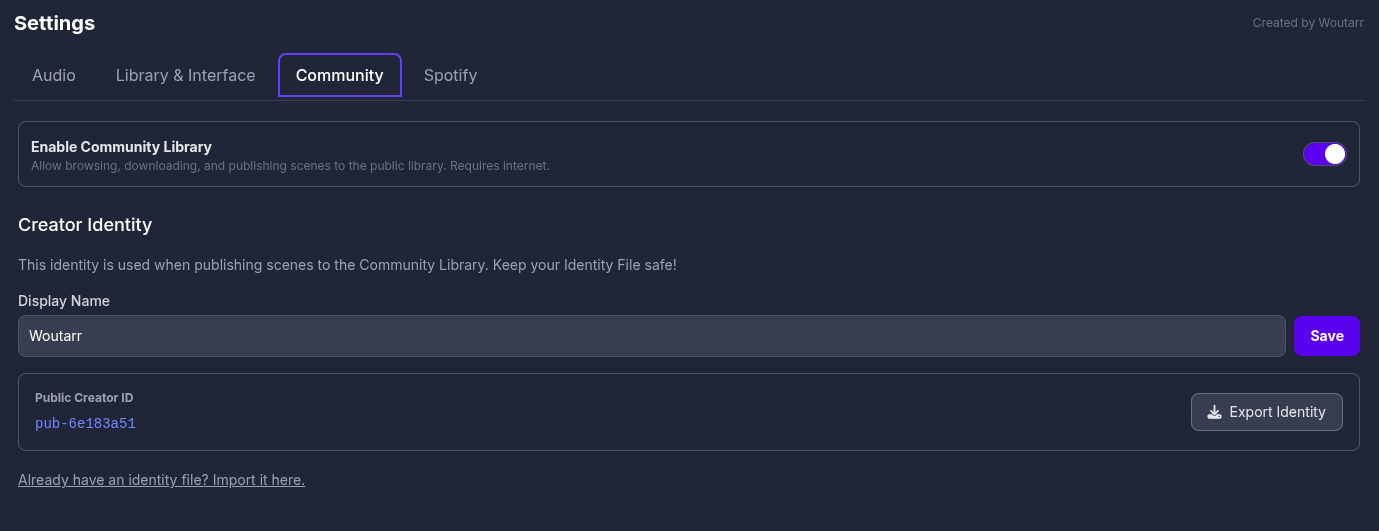The height and width of the screenshot is (531, 1379).
Task: Click the community library description text
Action: (x=290, y=166)
